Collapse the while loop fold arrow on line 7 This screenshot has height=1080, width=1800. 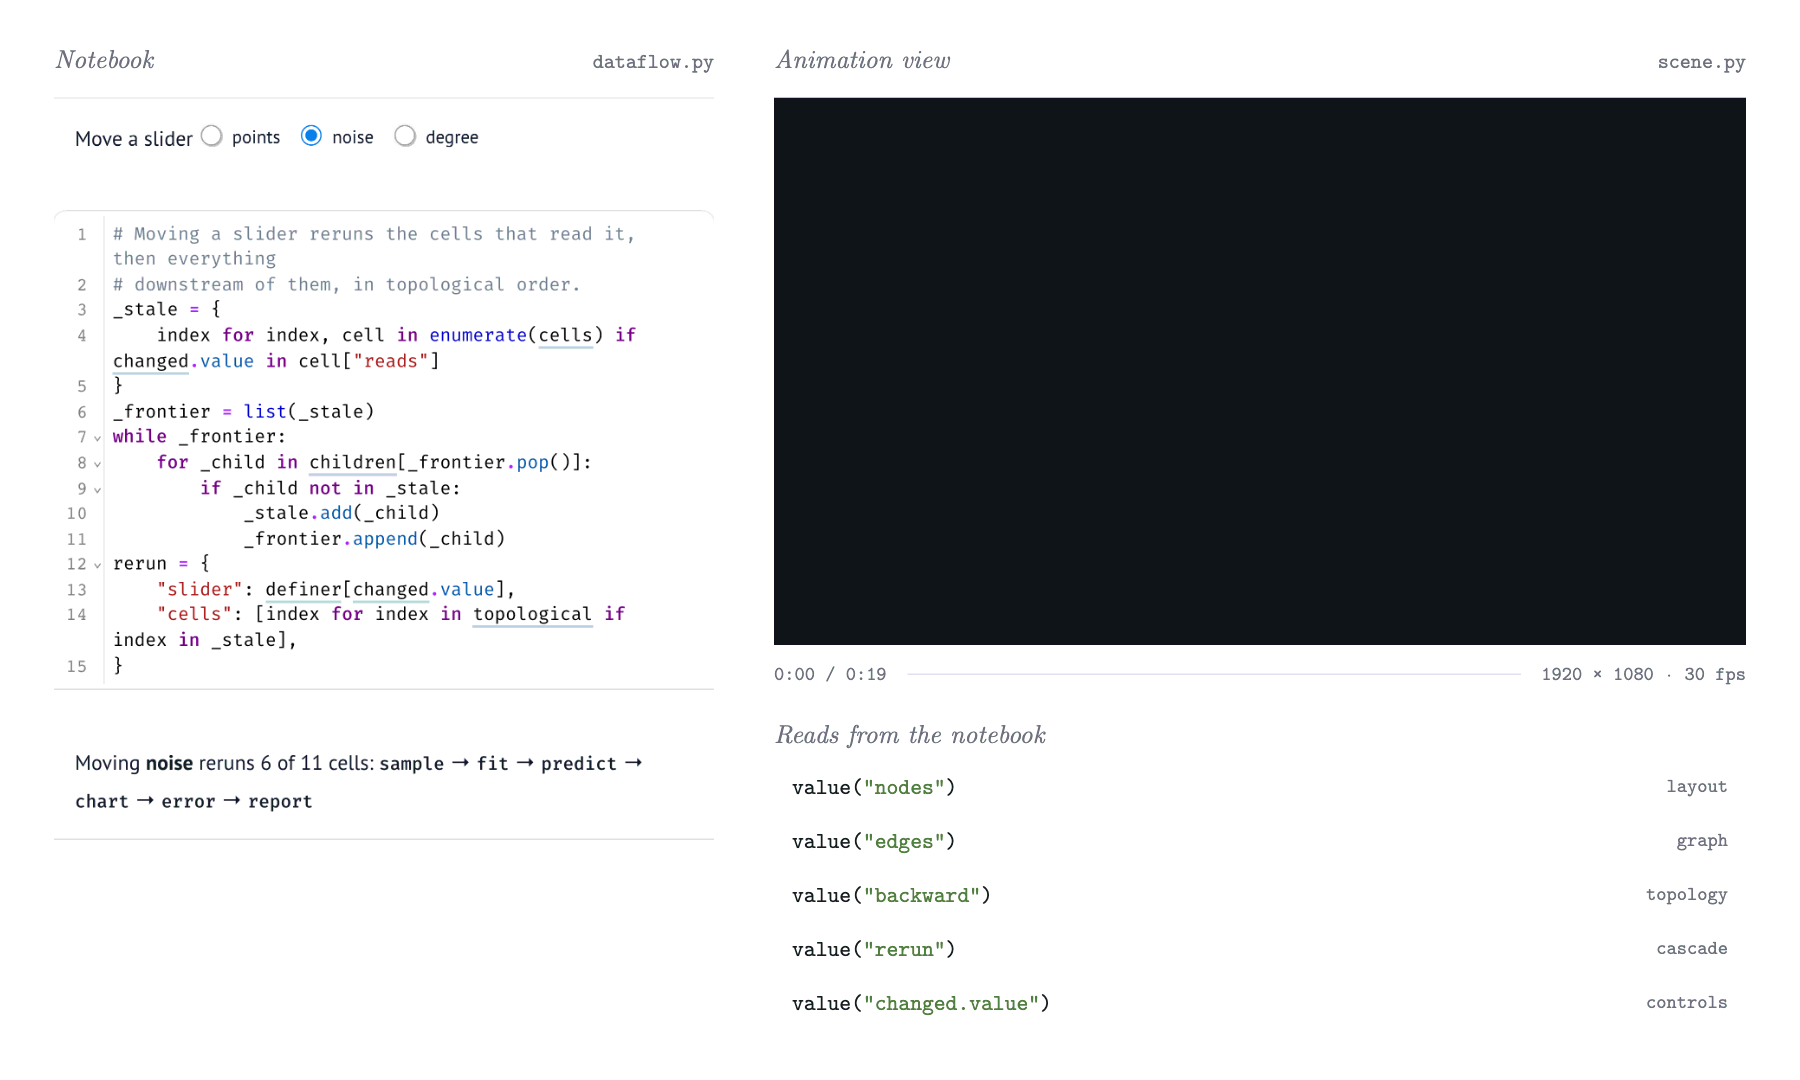97,438
